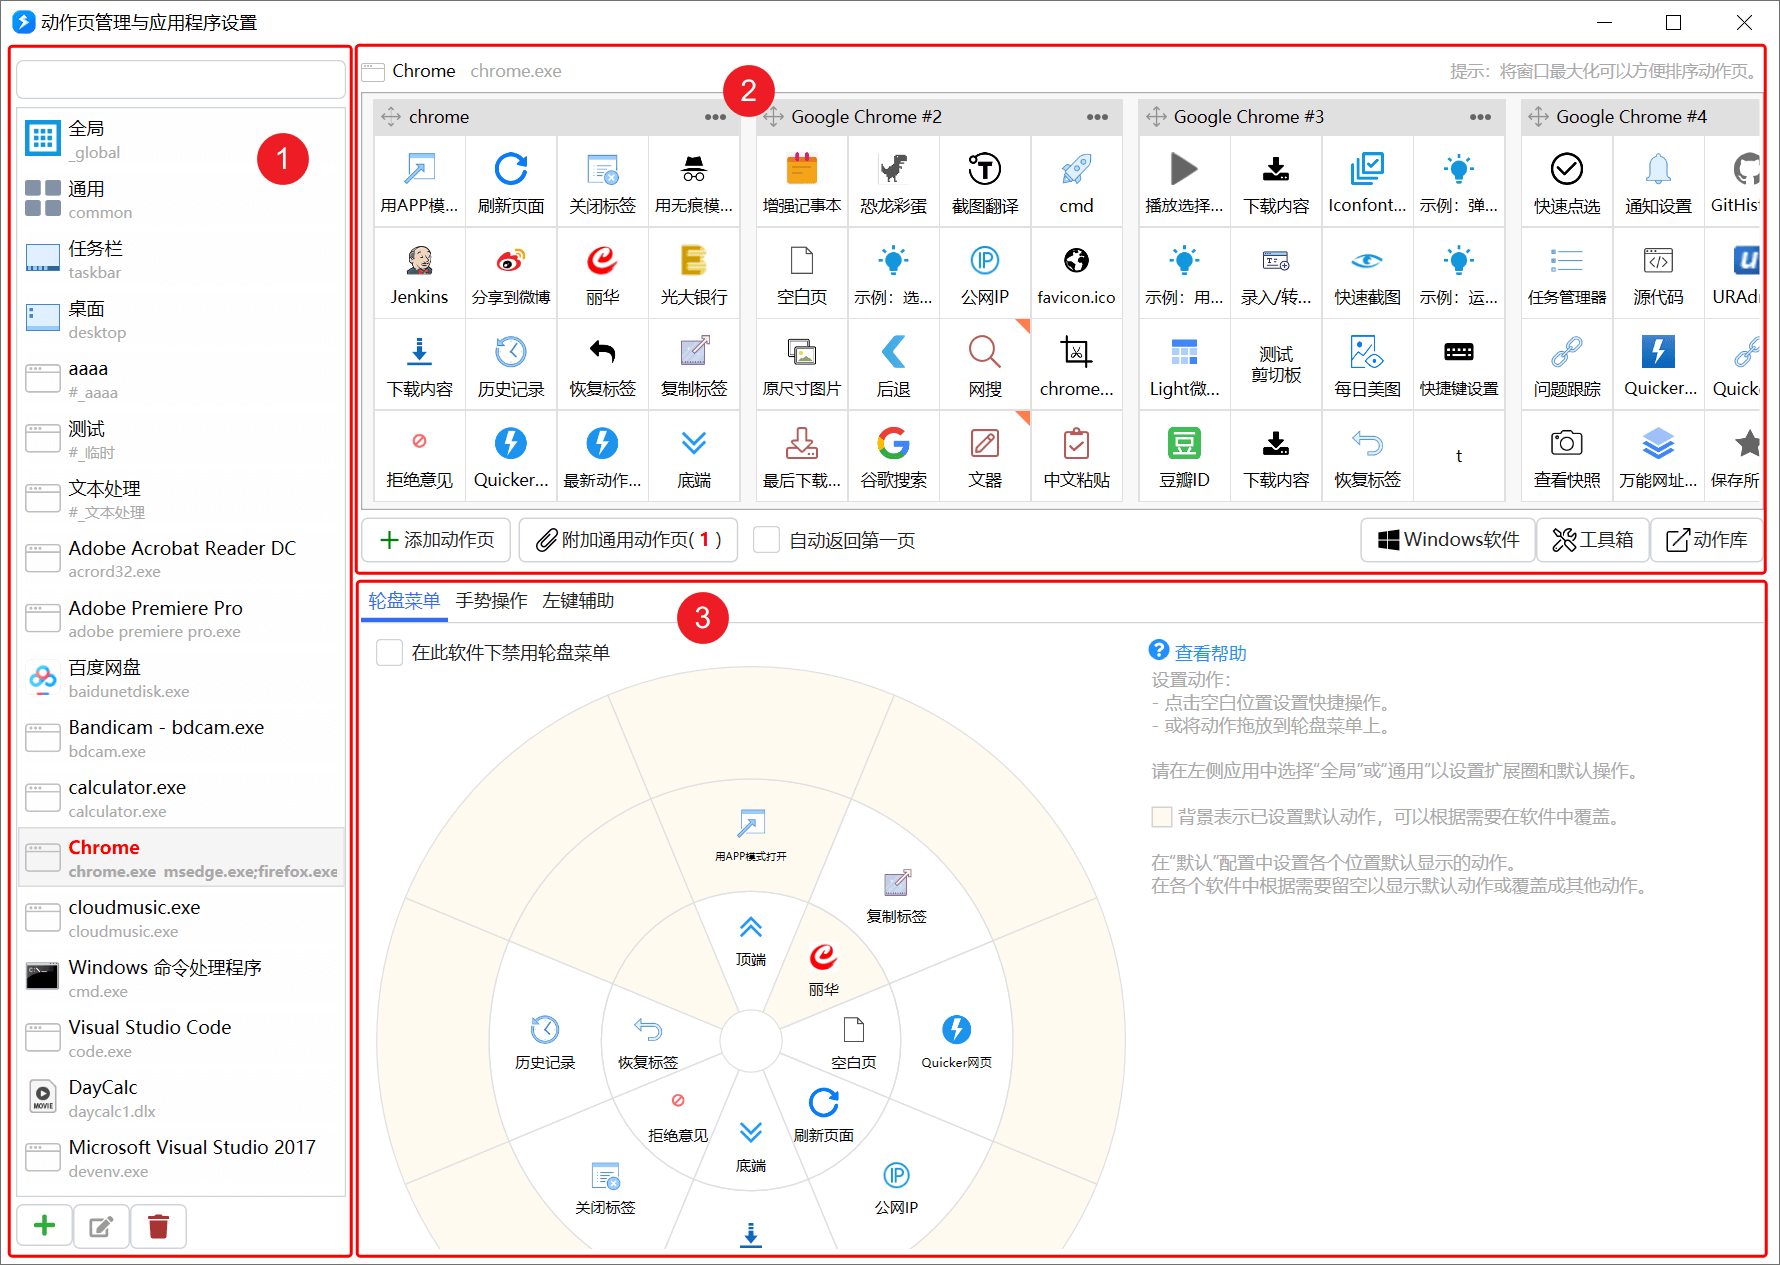Select the 问题跟踪 link action
Viewport: 1780px width, 1265px height.
pyautogui.click(x=1567, y=365)
